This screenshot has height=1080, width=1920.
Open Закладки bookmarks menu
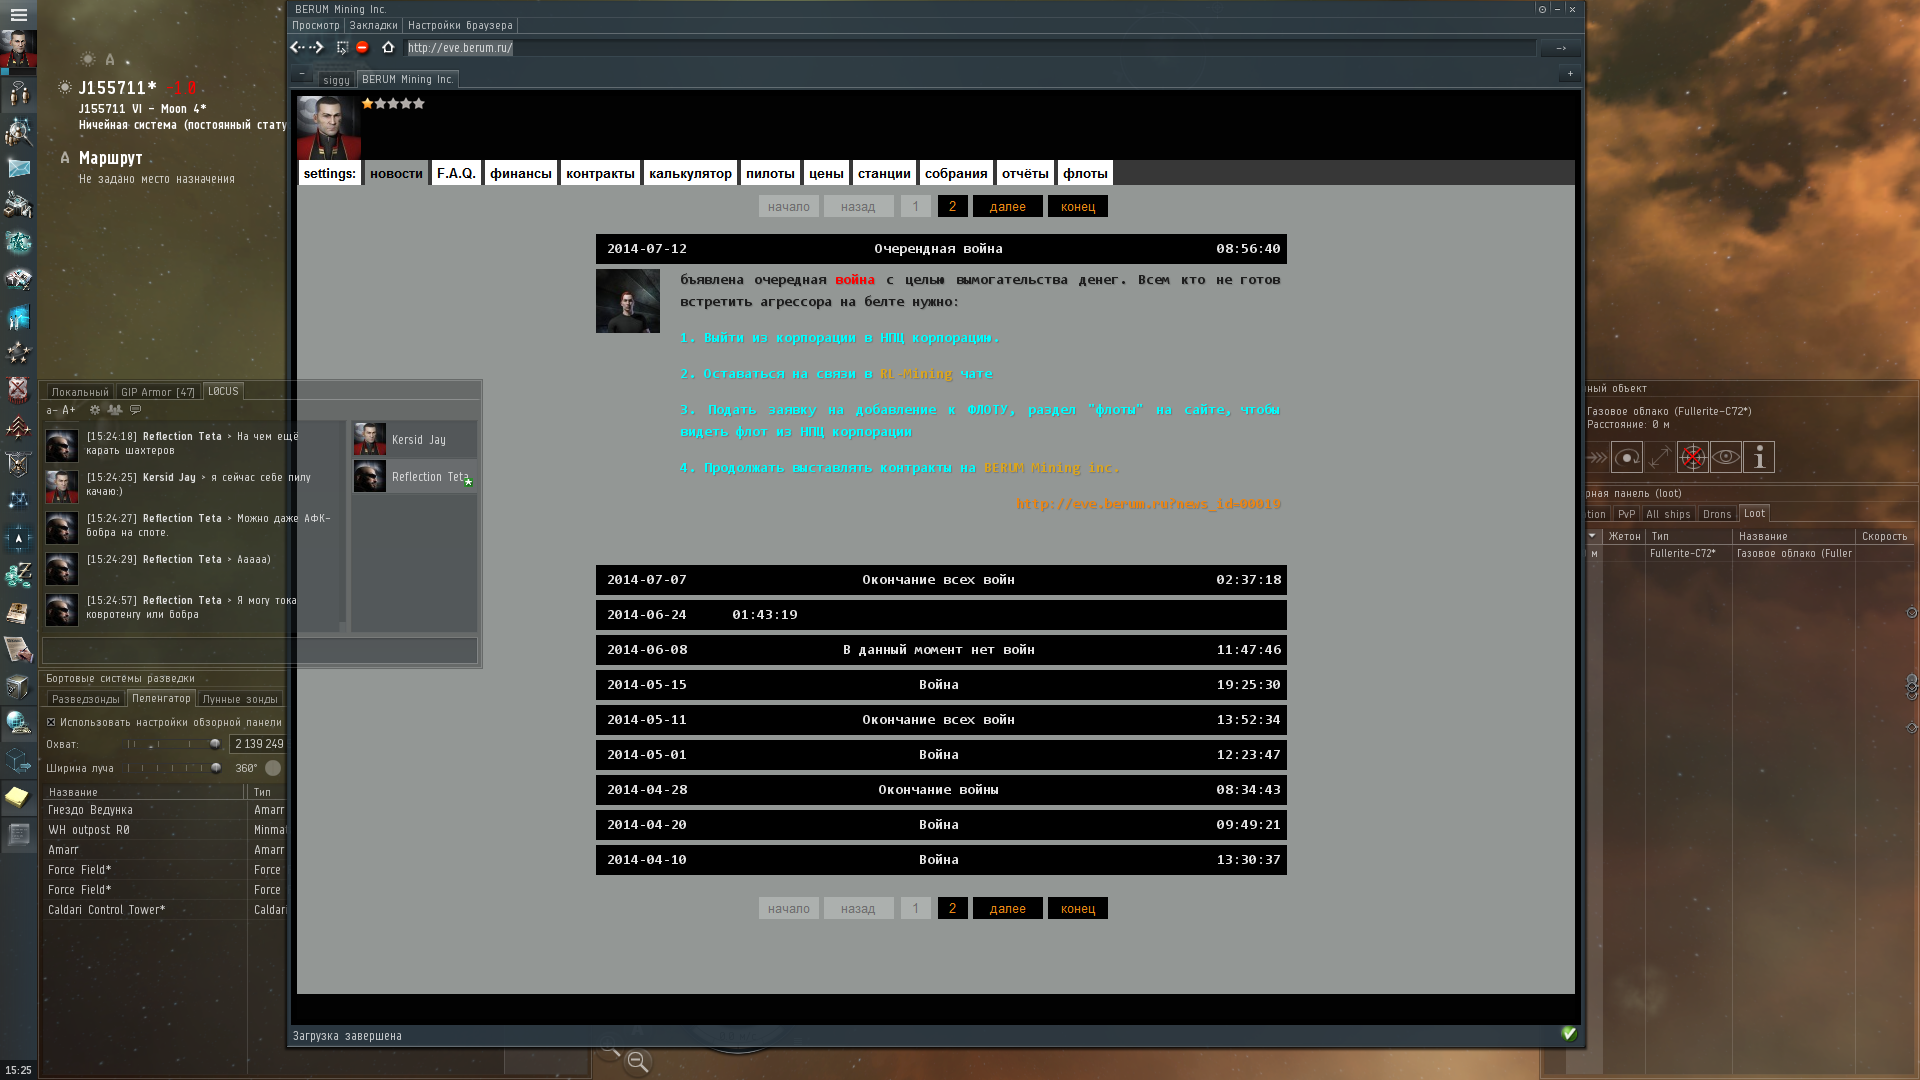pyautogui.click(x=373, y=26)
